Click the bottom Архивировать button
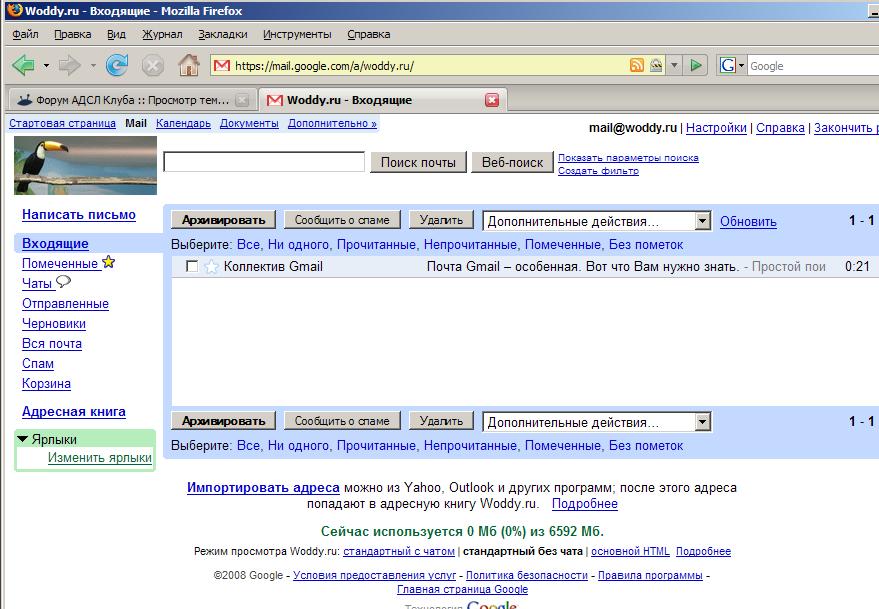The image size is (879, 609). point(223,421)
